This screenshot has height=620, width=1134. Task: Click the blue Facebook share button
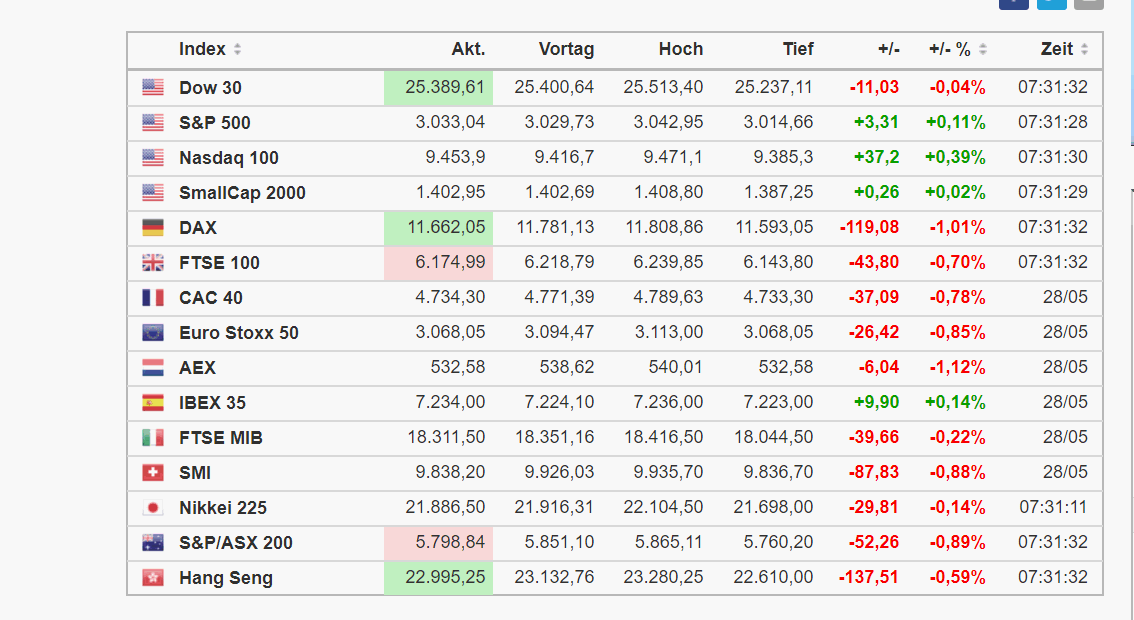pyautogui.click(x=1014, y=3)
